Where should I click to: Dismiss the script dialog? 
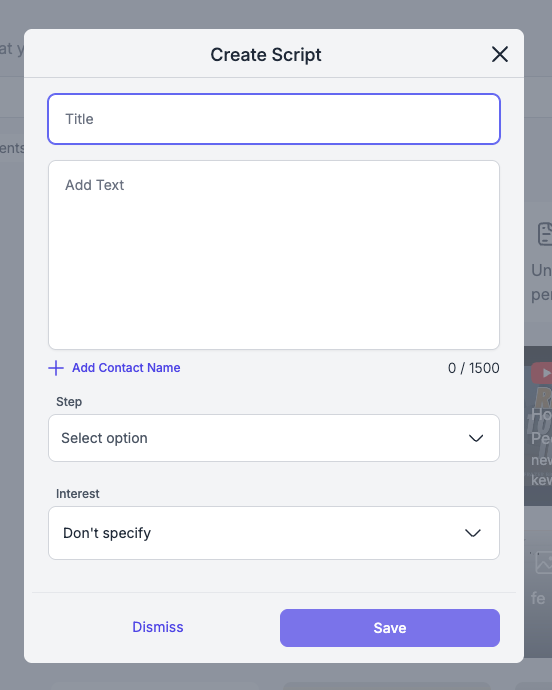(158, 627)
